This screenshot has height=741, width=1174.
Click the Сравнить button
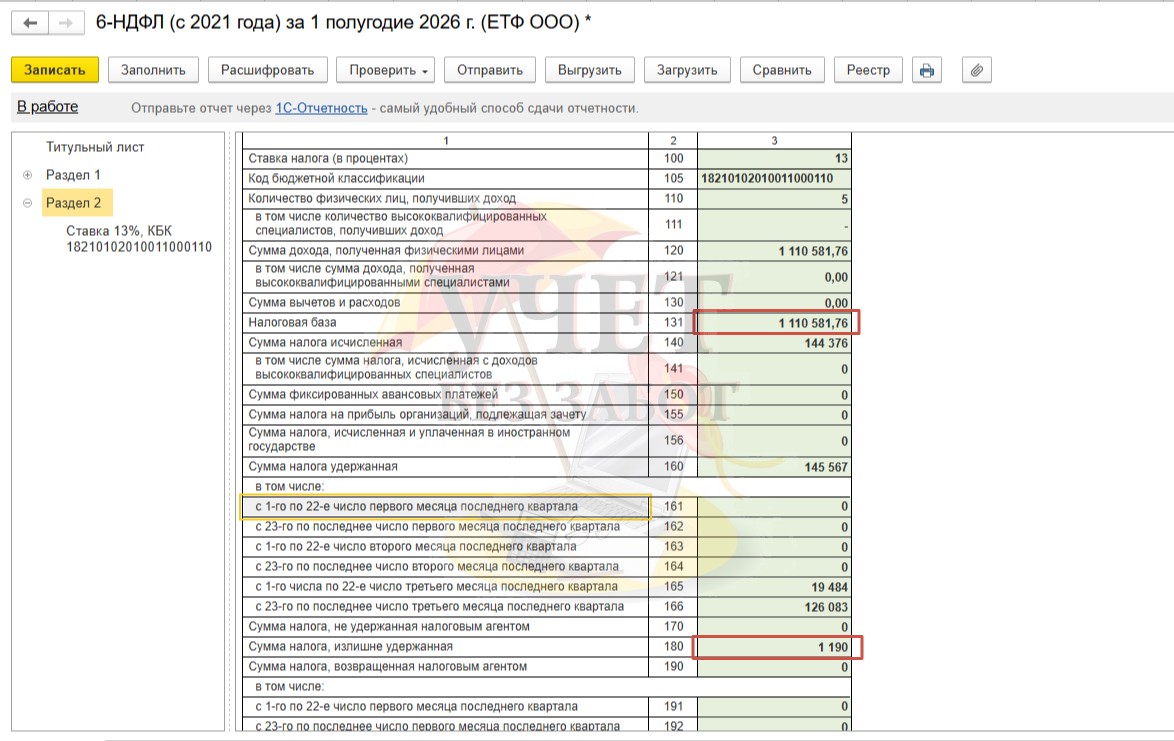pyautogui.click(x=782, y=70)
